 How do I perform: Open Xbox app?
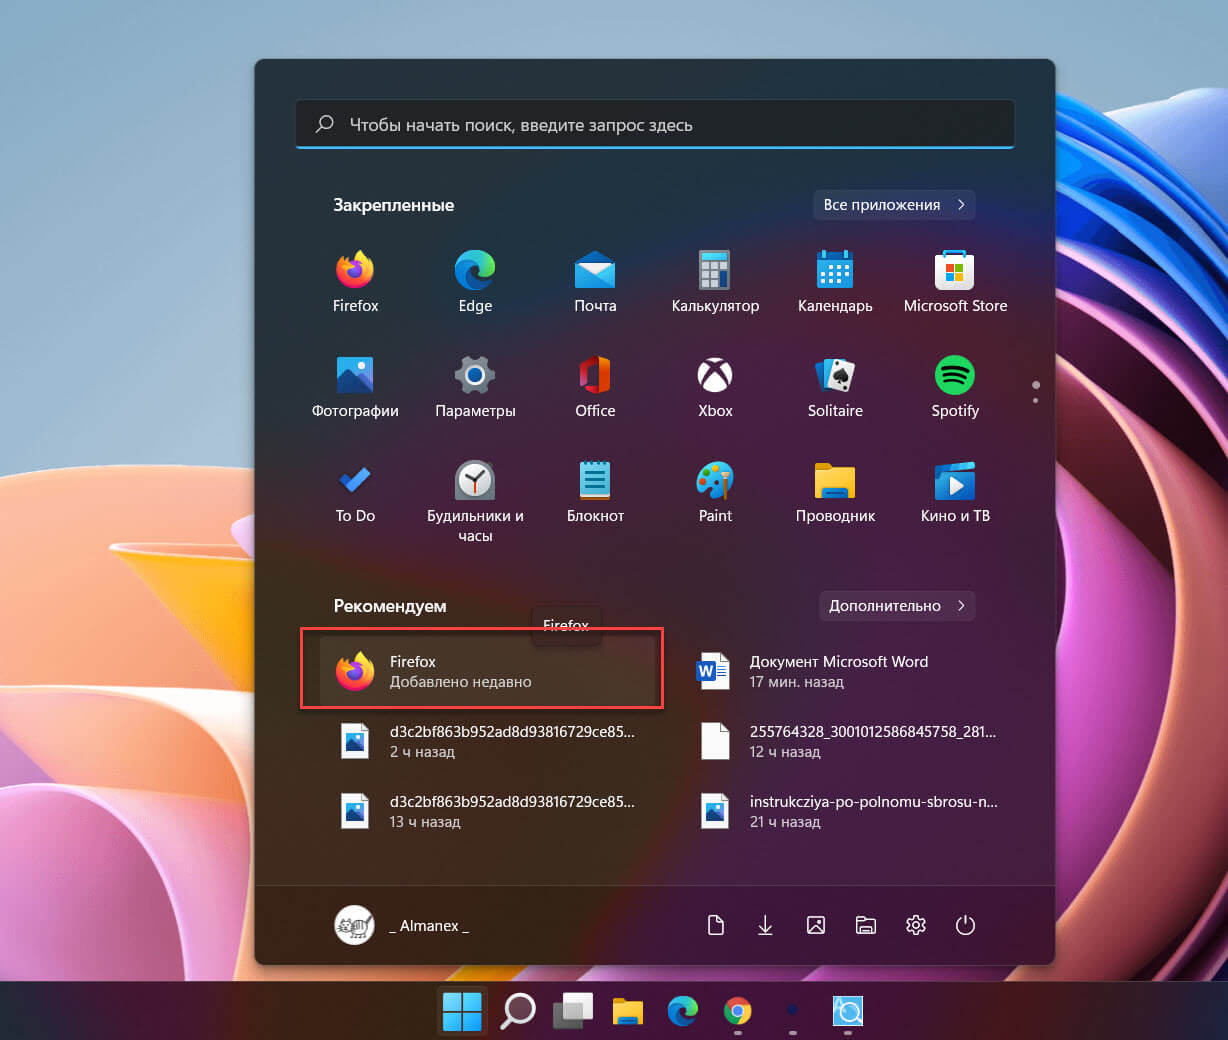[715, 387]
